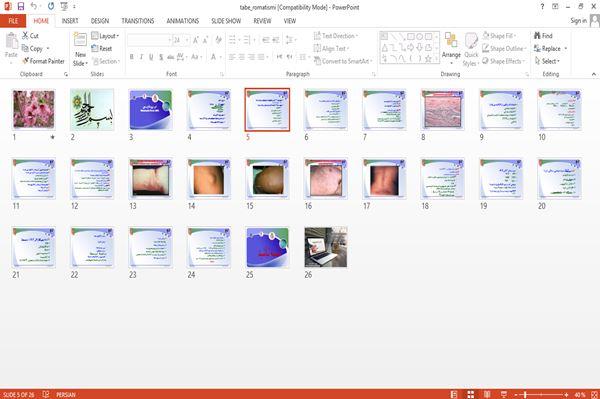Toggle text Shadow formatting
The image size is (600, 399).
click(x=161, y=57)
